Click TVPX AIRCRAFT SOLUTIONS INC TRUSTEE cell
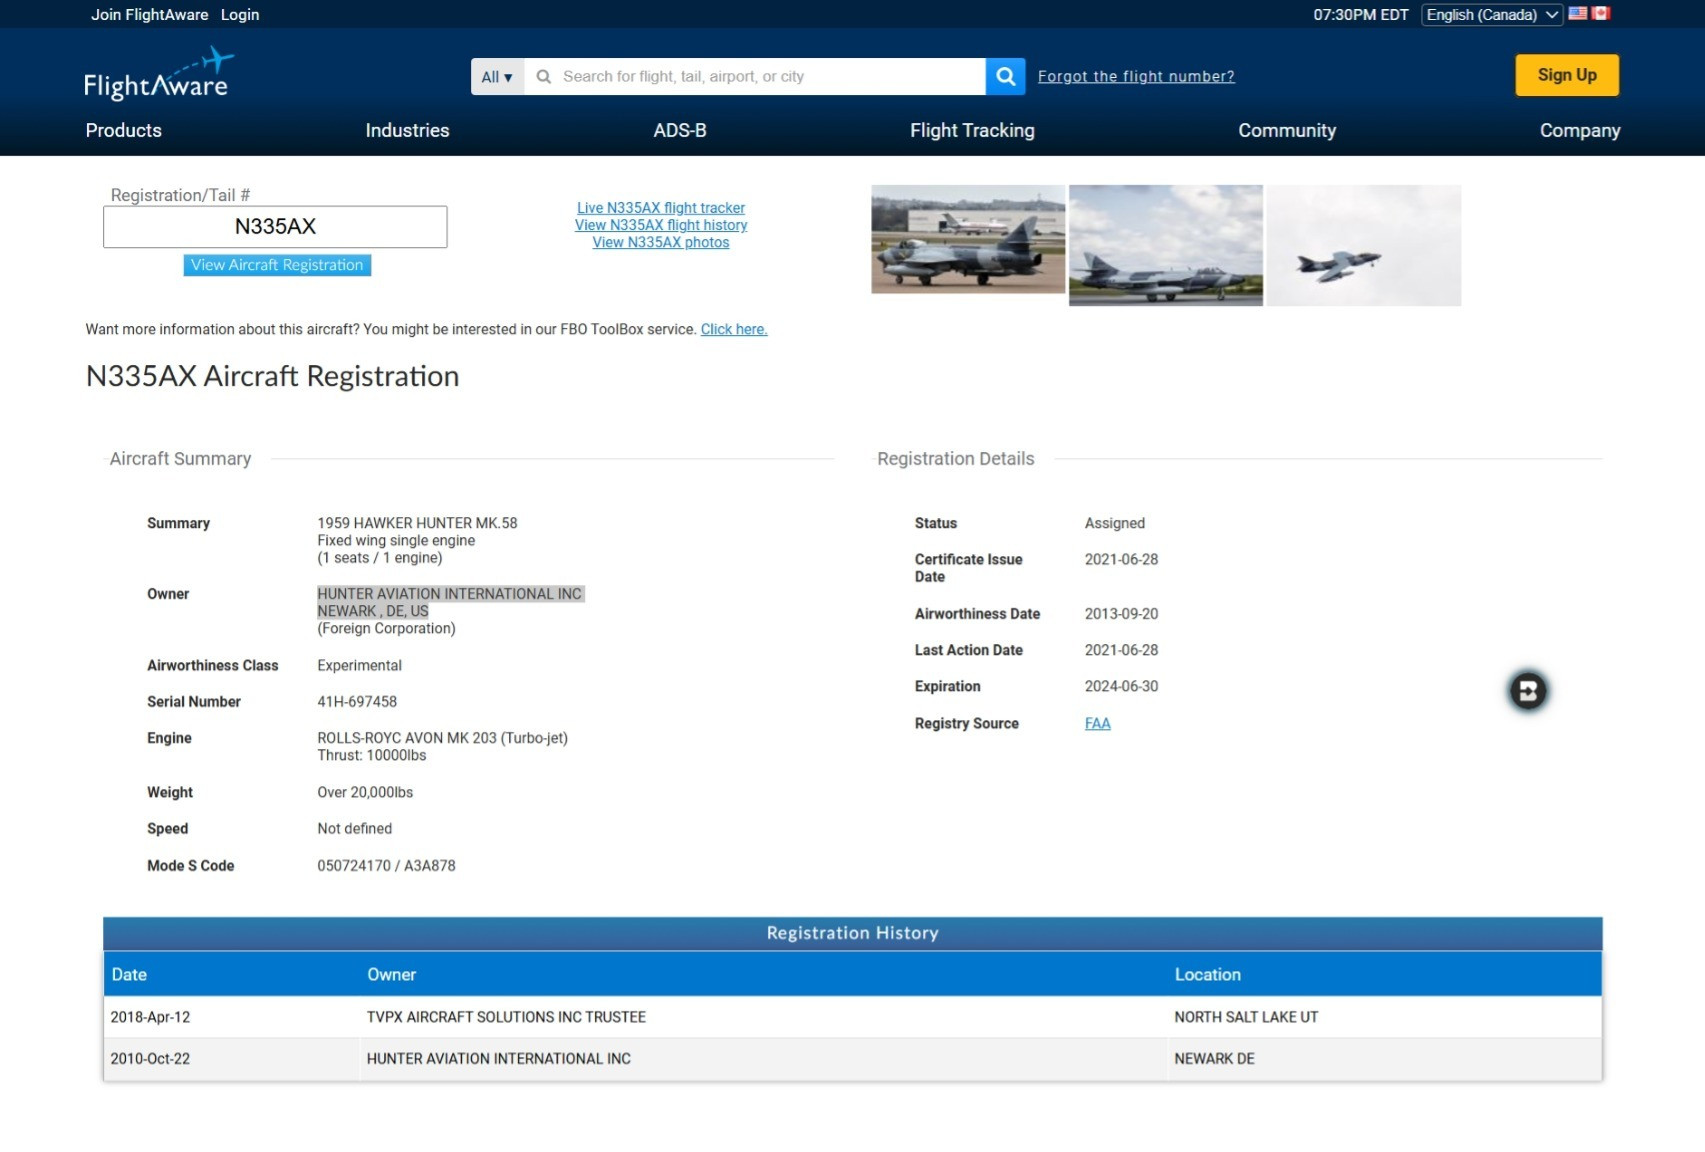Viewport: 1705px width, 1152px height. [x=506, y=1017]
